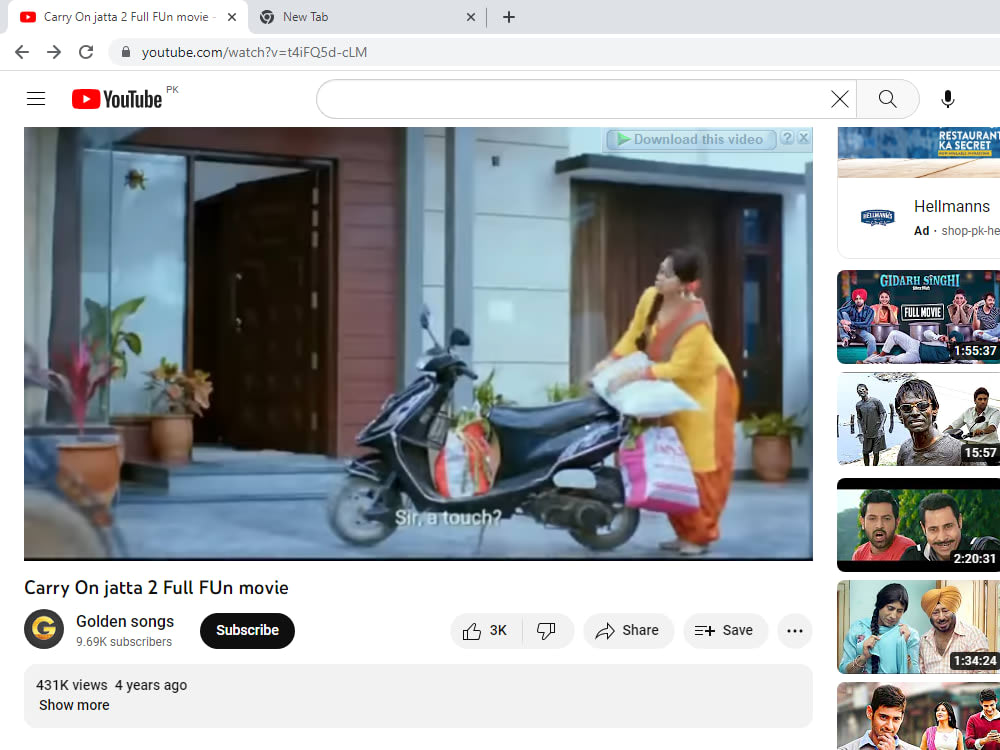This screenshot has width=1000, height=750.
Task: Click the magnifier search button
Action: [x=887, y=99]
